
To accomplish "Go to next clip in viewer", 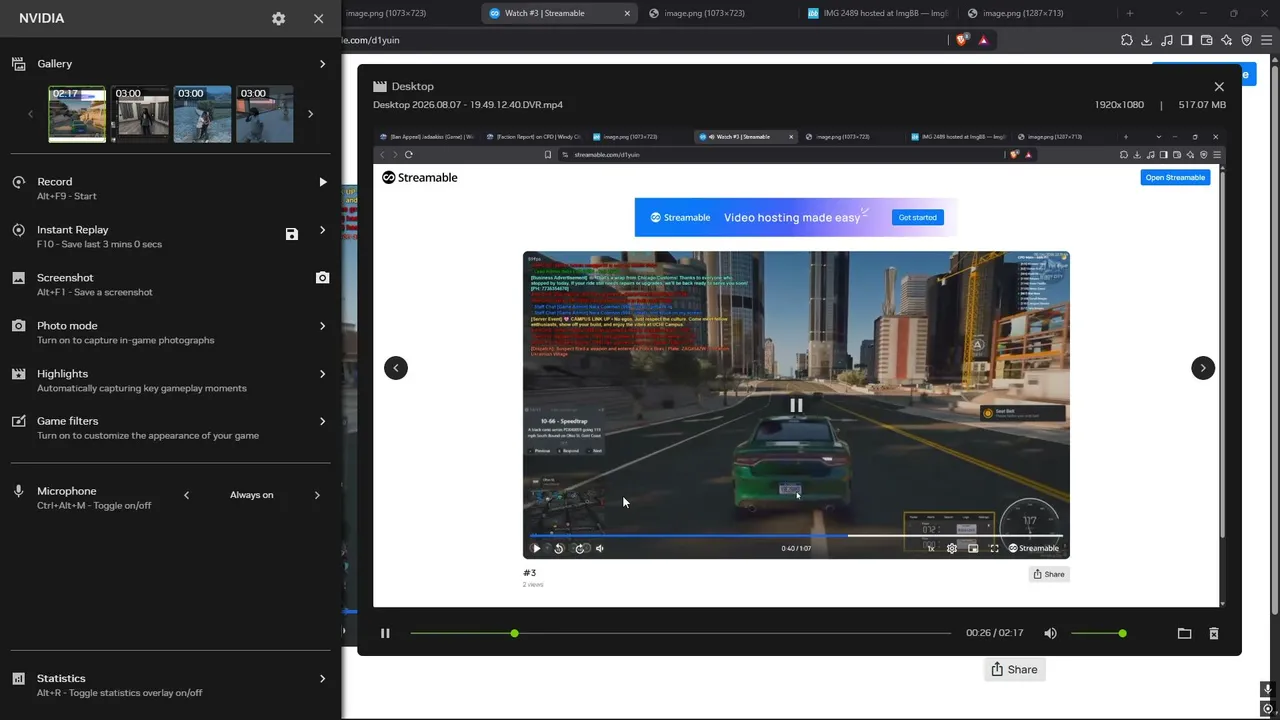I will tap(1203, 368).
